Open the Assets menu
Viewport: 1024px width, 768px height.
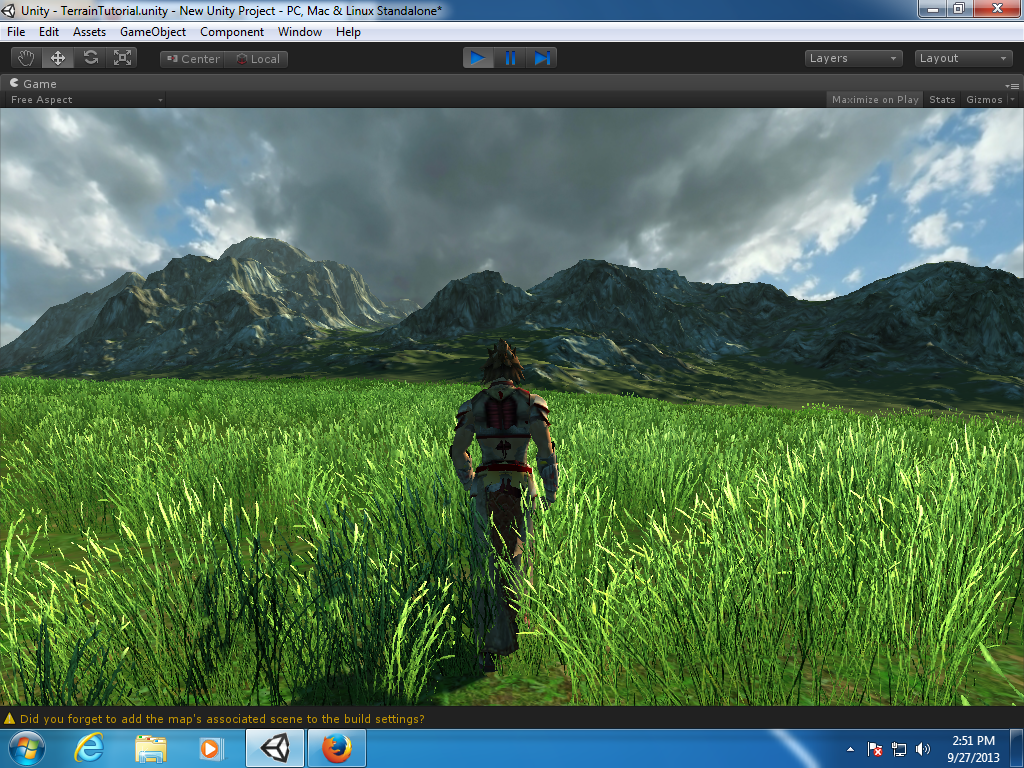coord(89,32)
